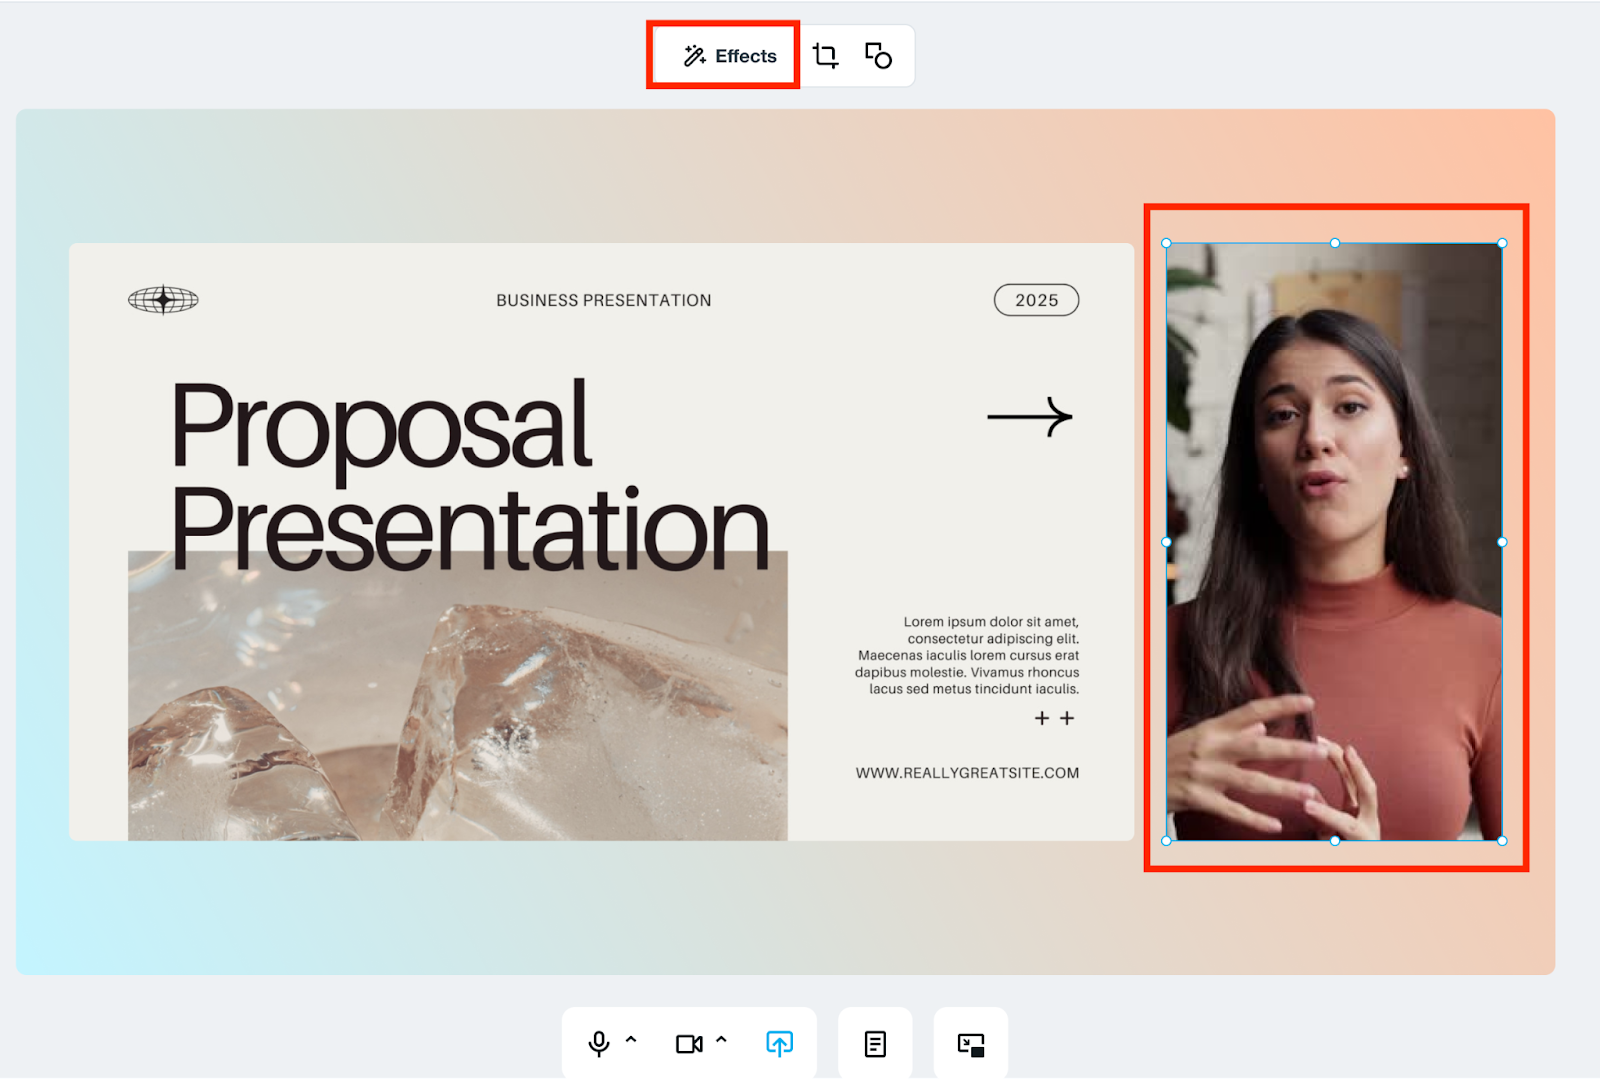Click the arrow icon on the slide
This screenshot has height=1079, width=1600.
coord(1029,417)
